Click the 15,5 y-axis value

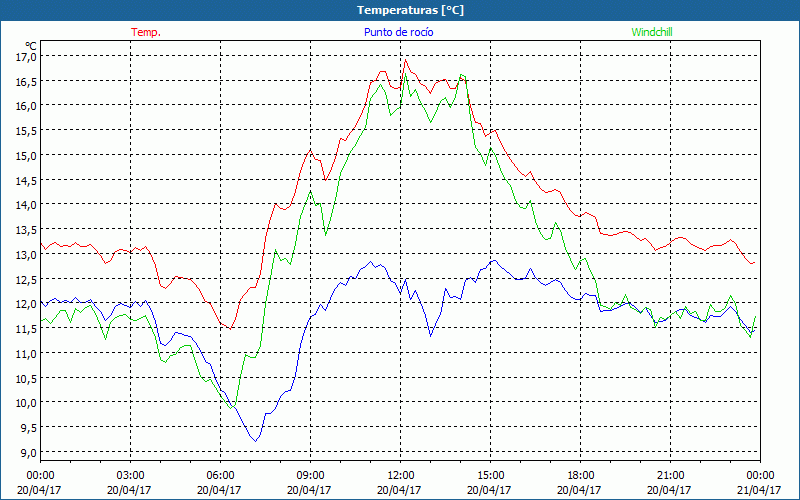[27, 131]
